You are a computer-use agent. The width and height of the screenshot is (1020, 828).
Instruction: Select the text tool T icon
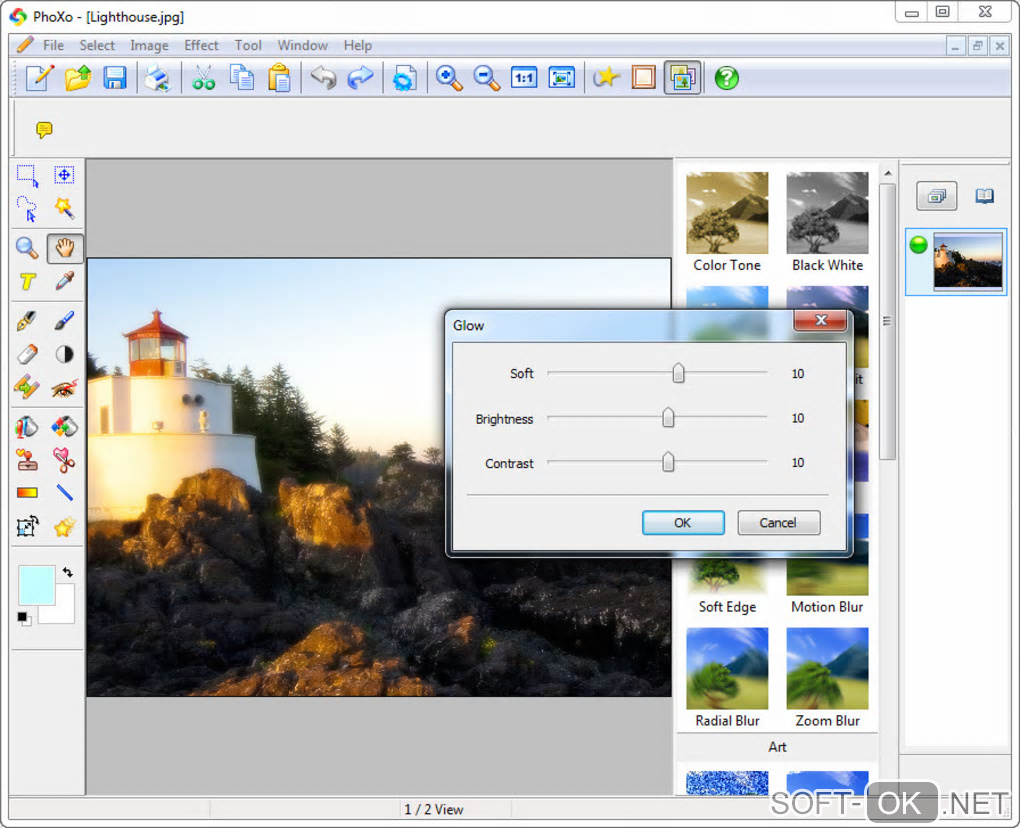[27, 282]
